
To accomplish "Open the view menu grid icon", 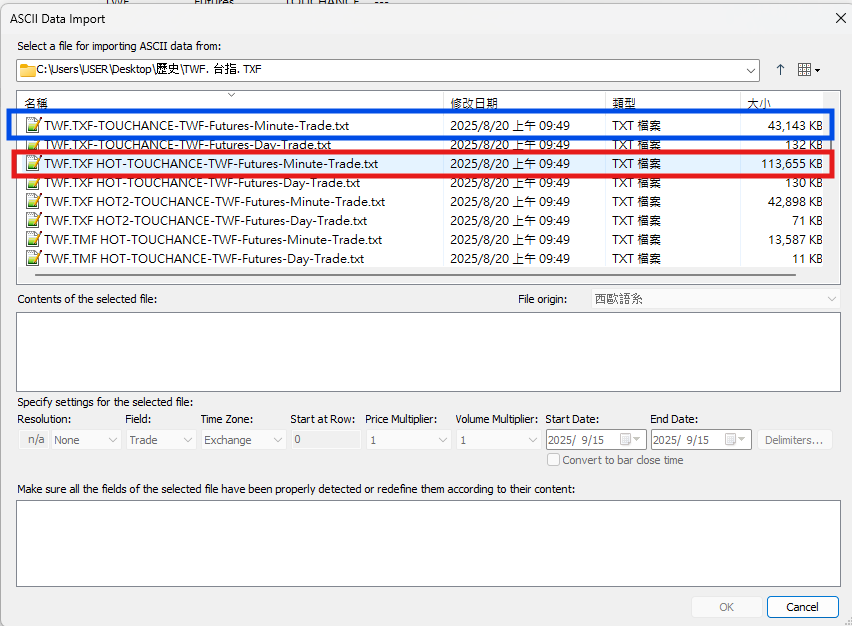I will coord(808,70).
